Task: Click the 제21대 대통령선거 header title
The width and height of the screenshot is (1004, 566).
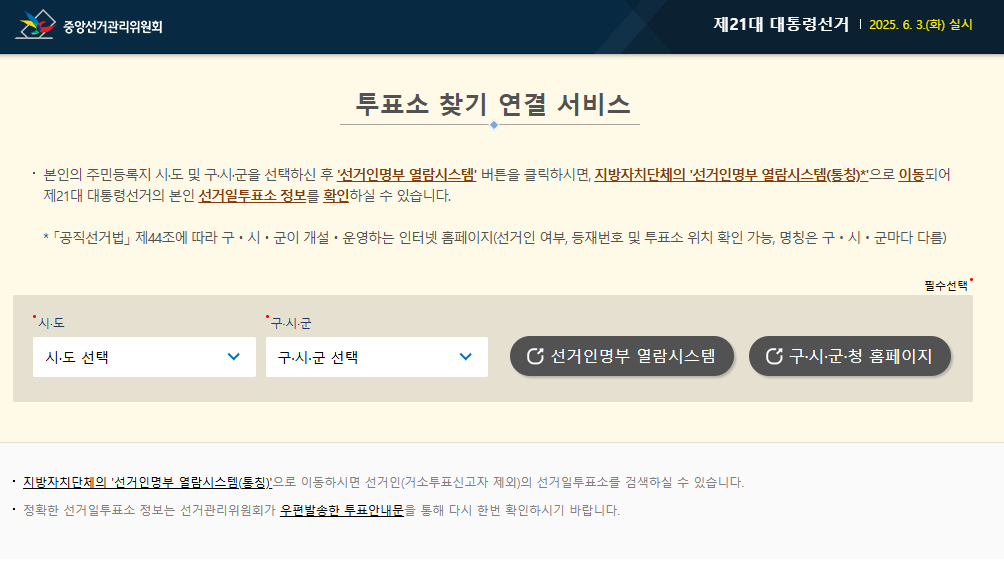Action: tap(781, 24)
